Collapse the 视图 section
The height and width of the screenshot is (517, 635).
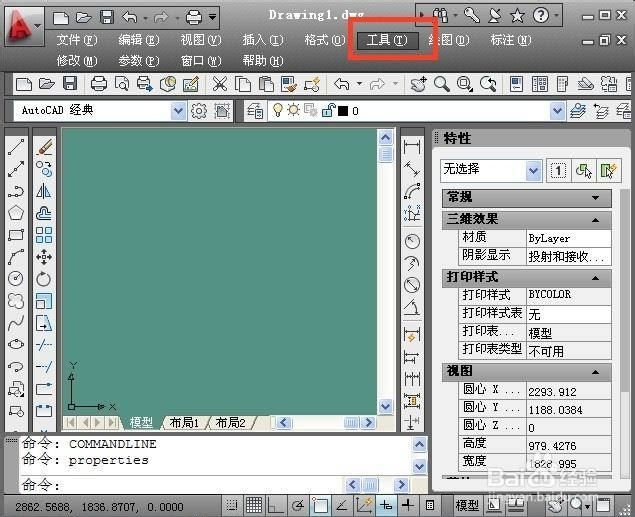pyautogui.click(x=595, y=372)
